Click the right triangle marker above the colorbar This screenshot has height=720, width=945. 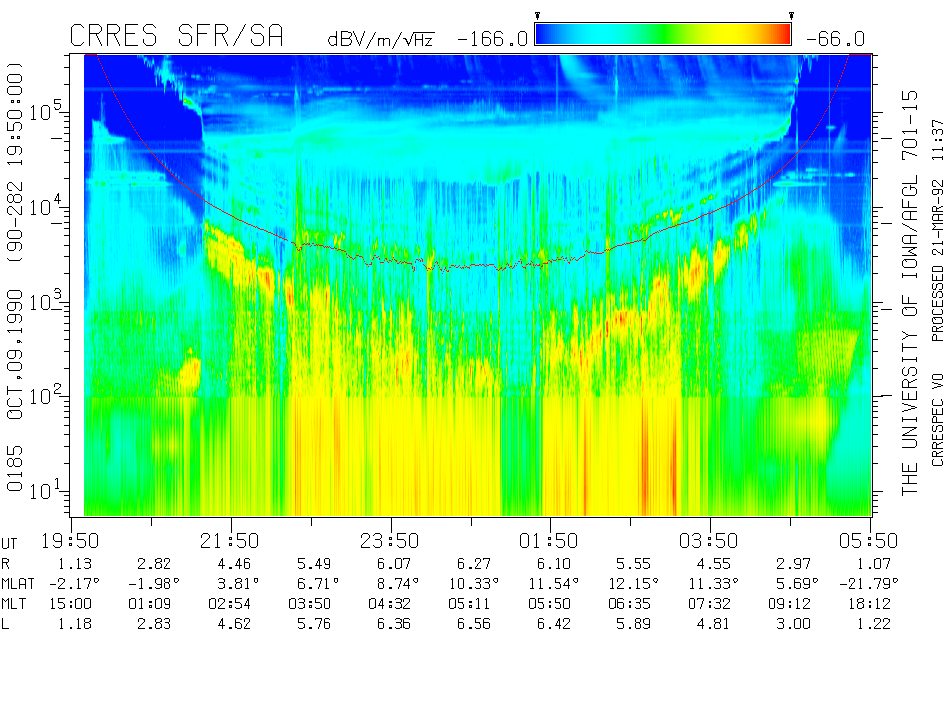click(791, 16)
